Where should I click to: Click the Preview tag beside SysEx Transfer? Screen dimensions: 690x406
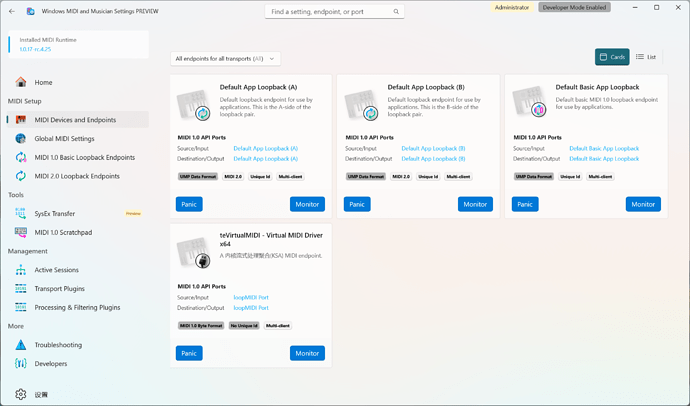[133, 213]
